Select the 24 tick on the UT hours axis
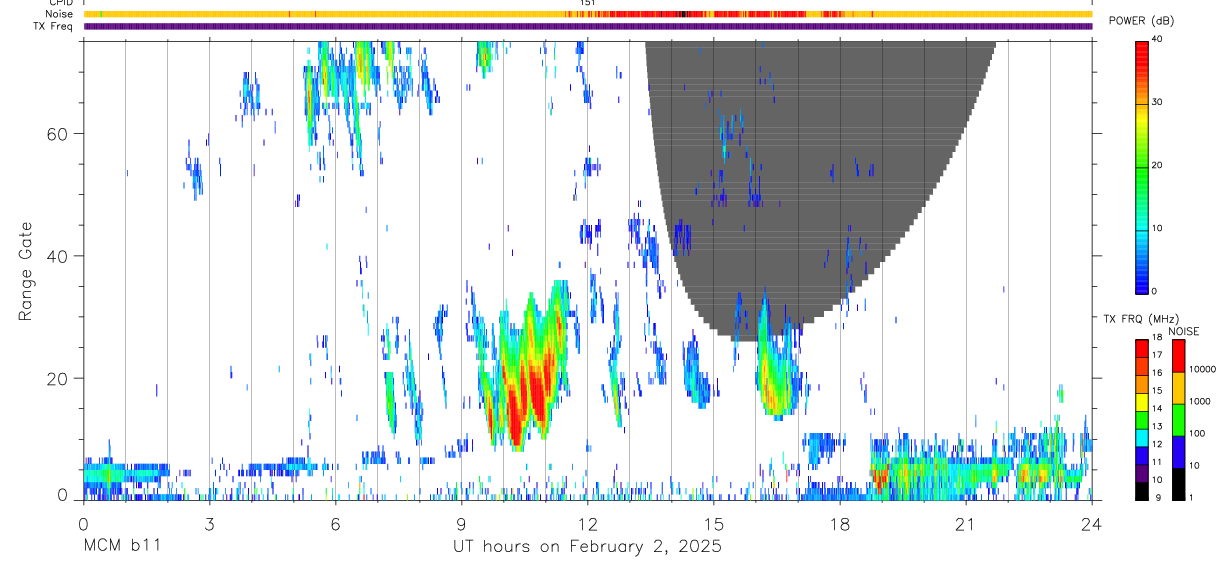The width and height of the screenshot is (1228, 567). (x=1091, y=524)
